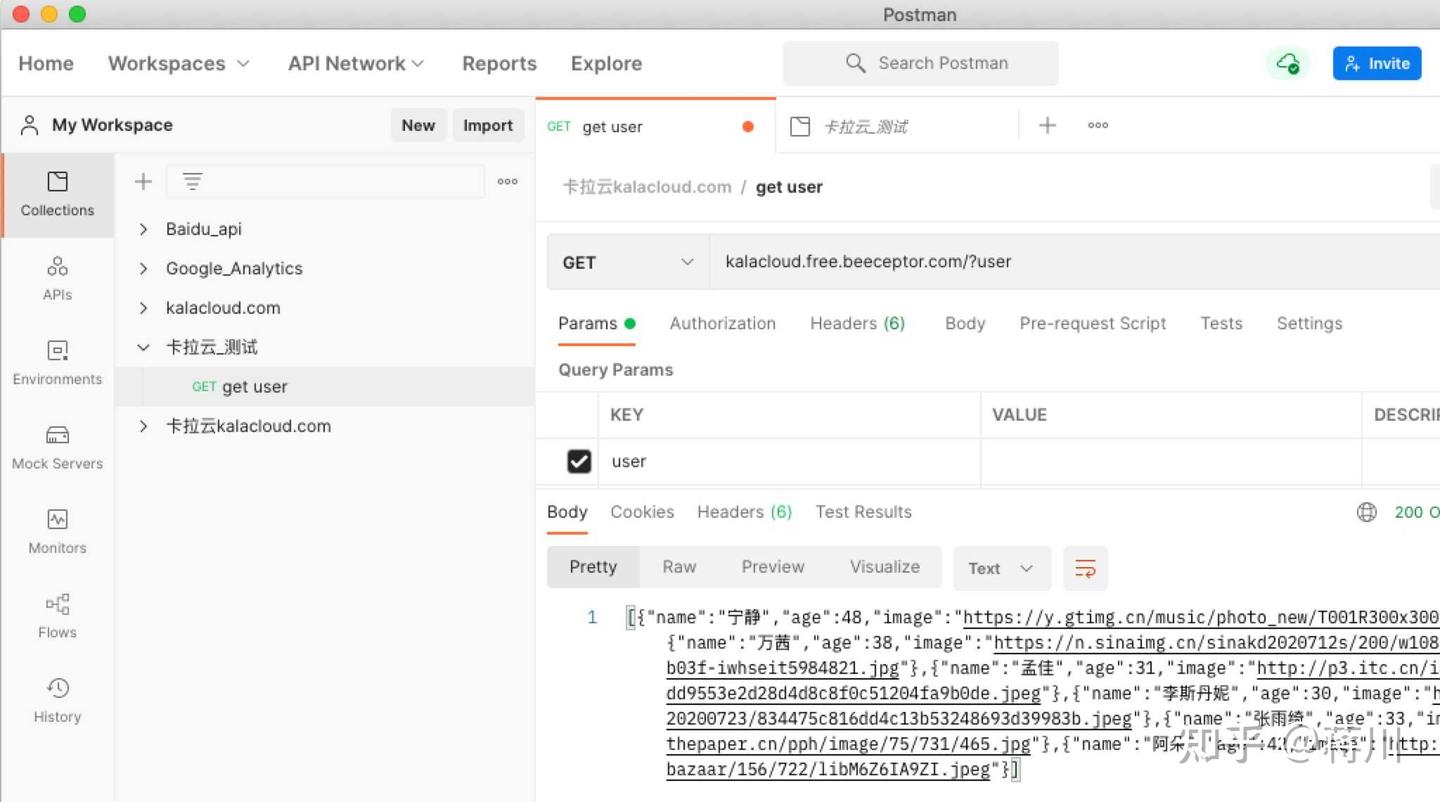
Task: Switch to the Headers (6) request tab
Action: [x=857, y=323]
